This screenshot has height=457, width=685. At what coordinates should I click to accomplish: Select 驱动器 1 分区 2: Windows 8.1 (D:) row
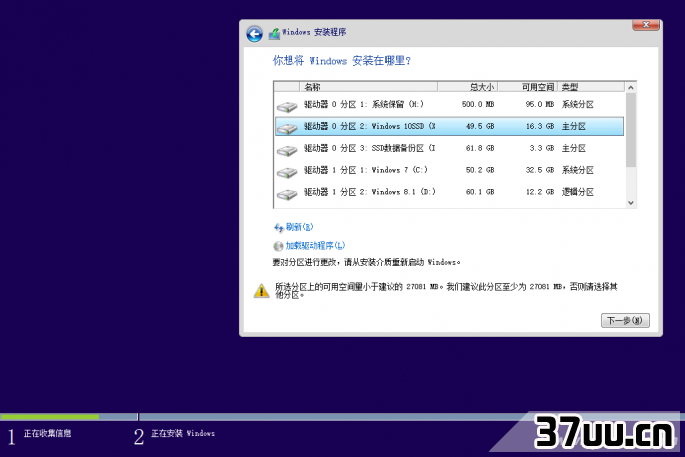click(449, 192)
